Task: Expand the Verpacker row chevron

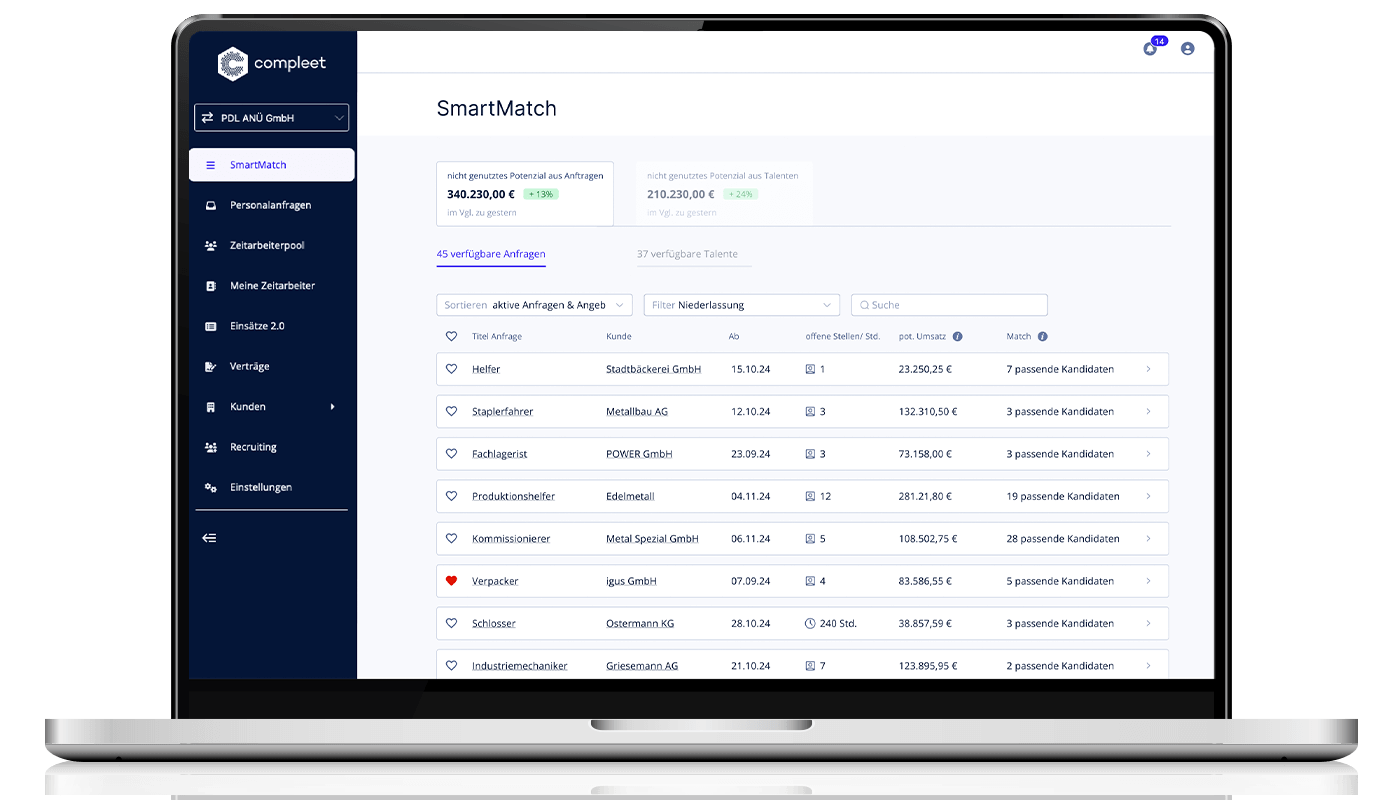Action: click(1148, 581)
